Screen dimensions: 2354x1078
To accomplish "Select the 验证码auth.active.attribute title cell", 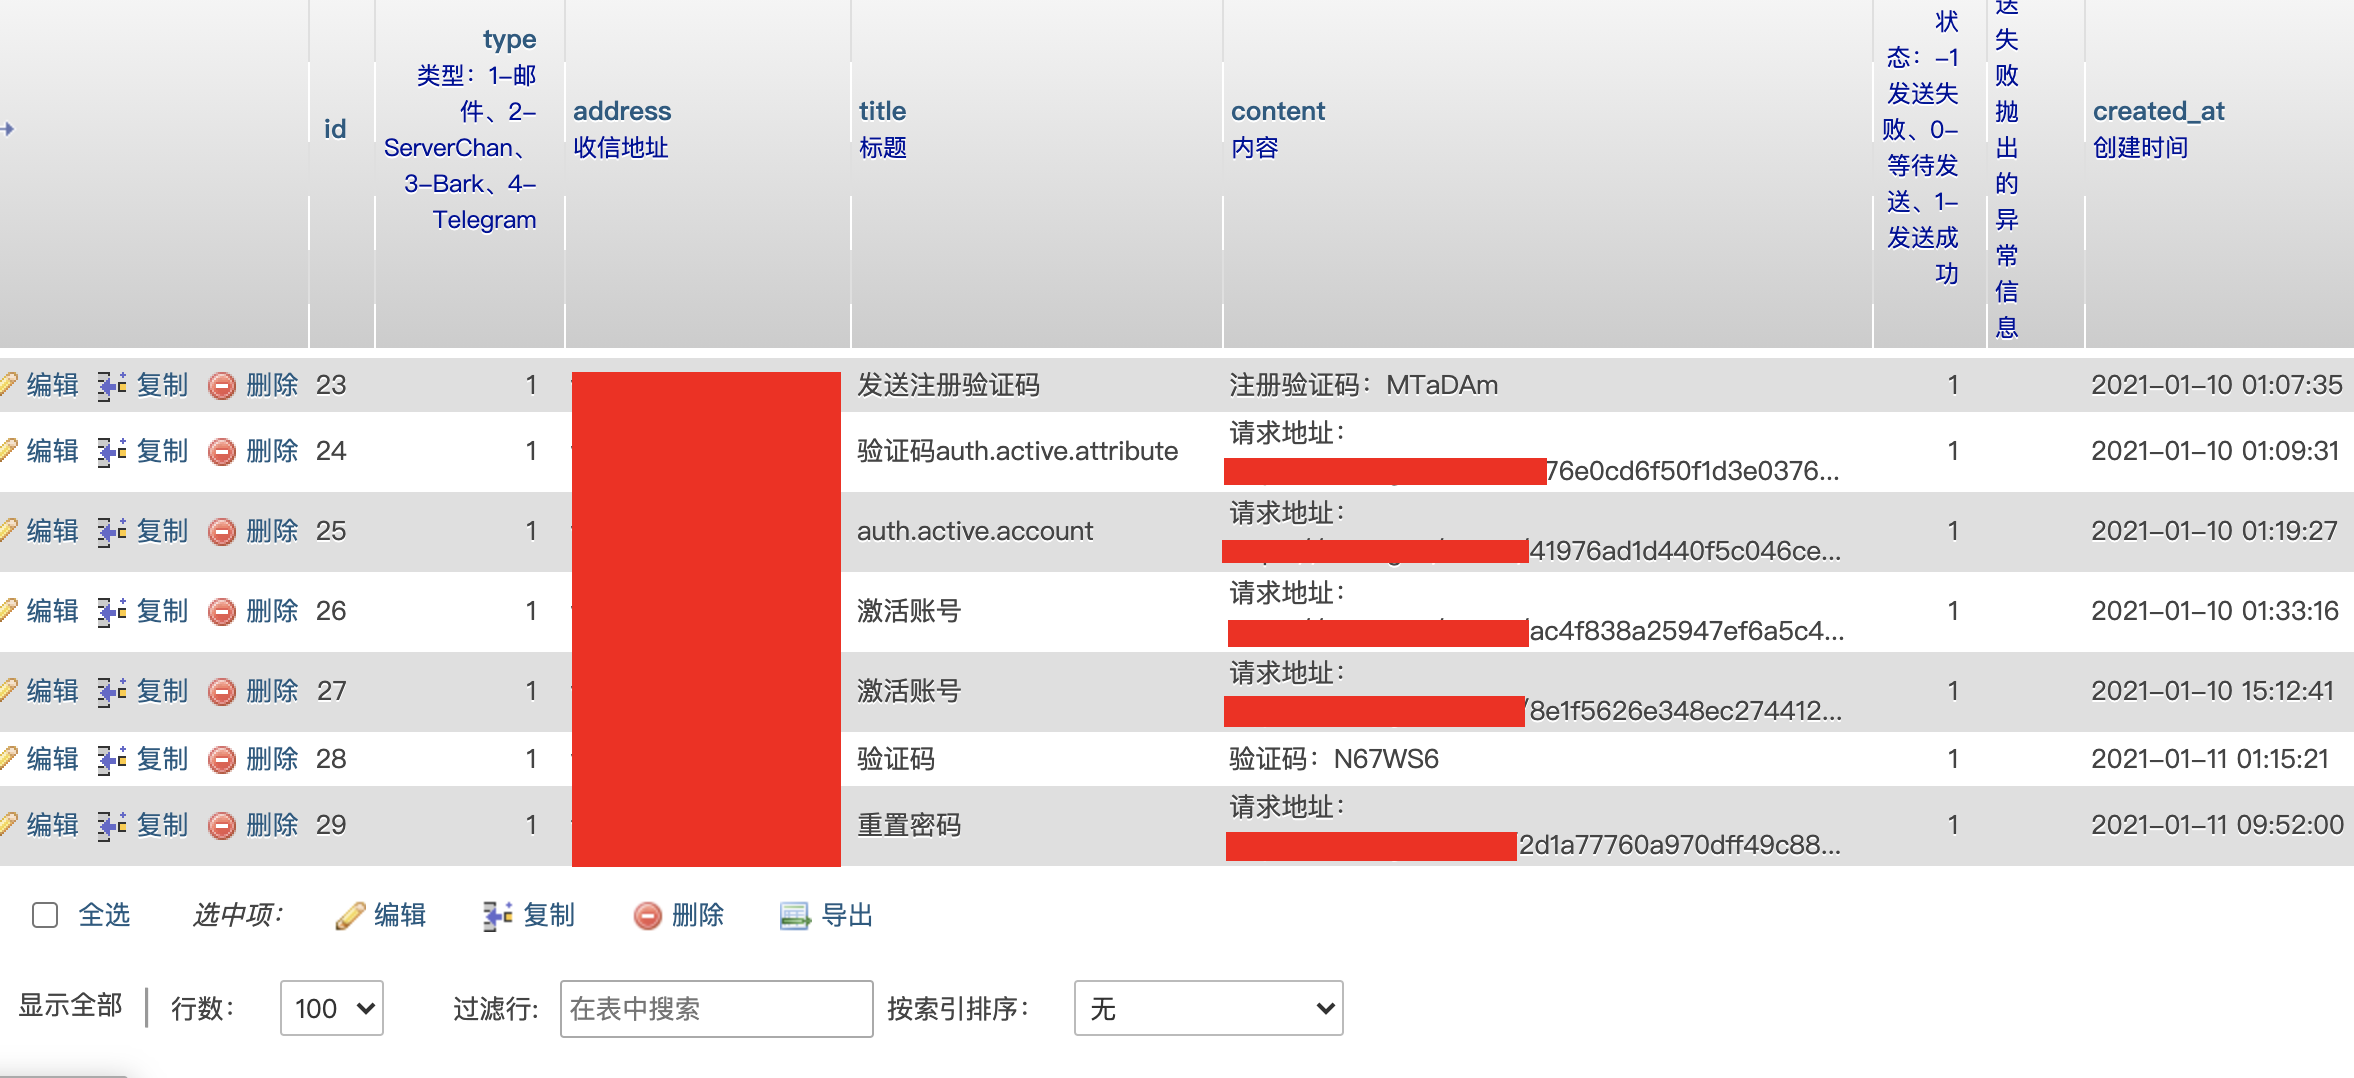I will coord(1017,451).
